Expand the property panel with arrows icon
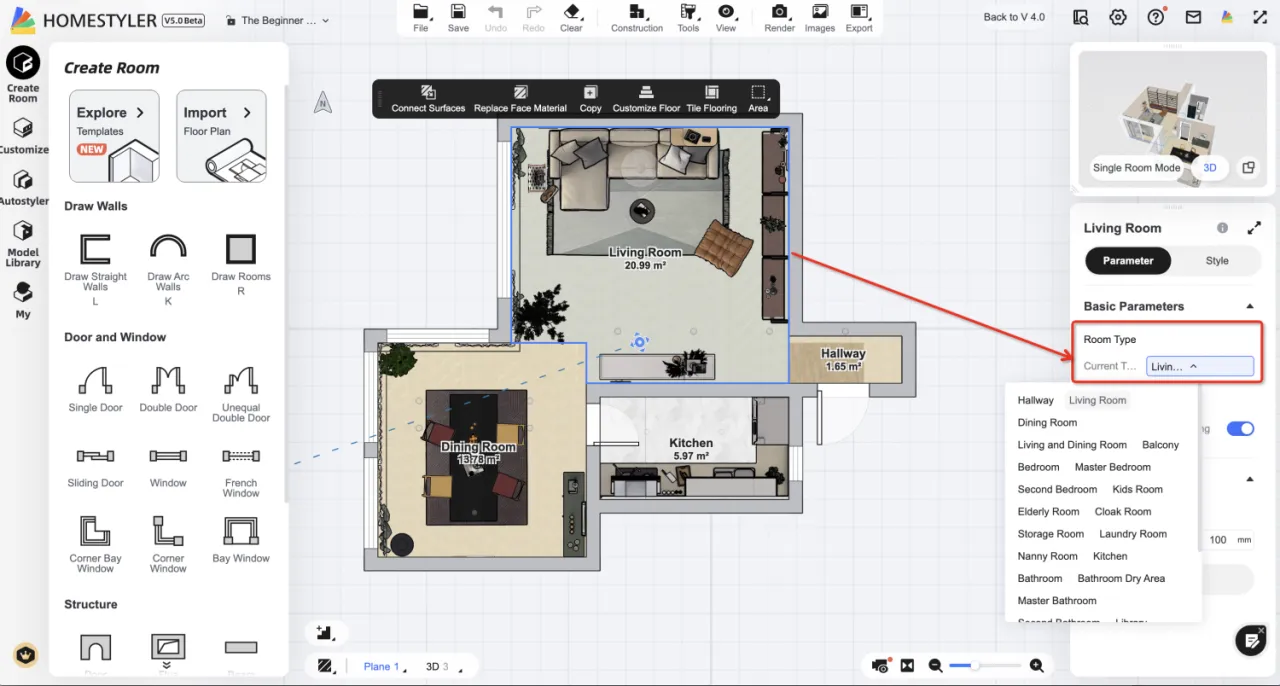Screen dimensions: 1280x686 1254,228
